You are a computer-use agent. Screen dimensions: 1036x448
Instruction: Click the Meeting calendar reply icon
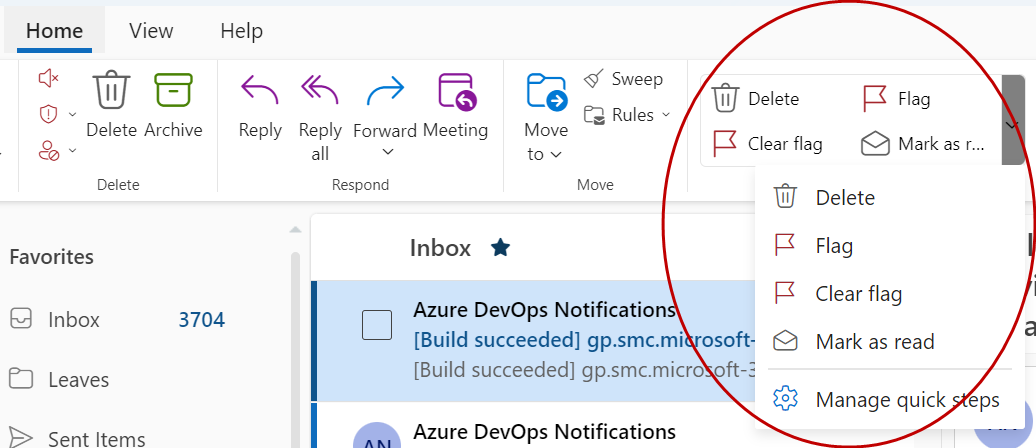(x=457, y=91)
